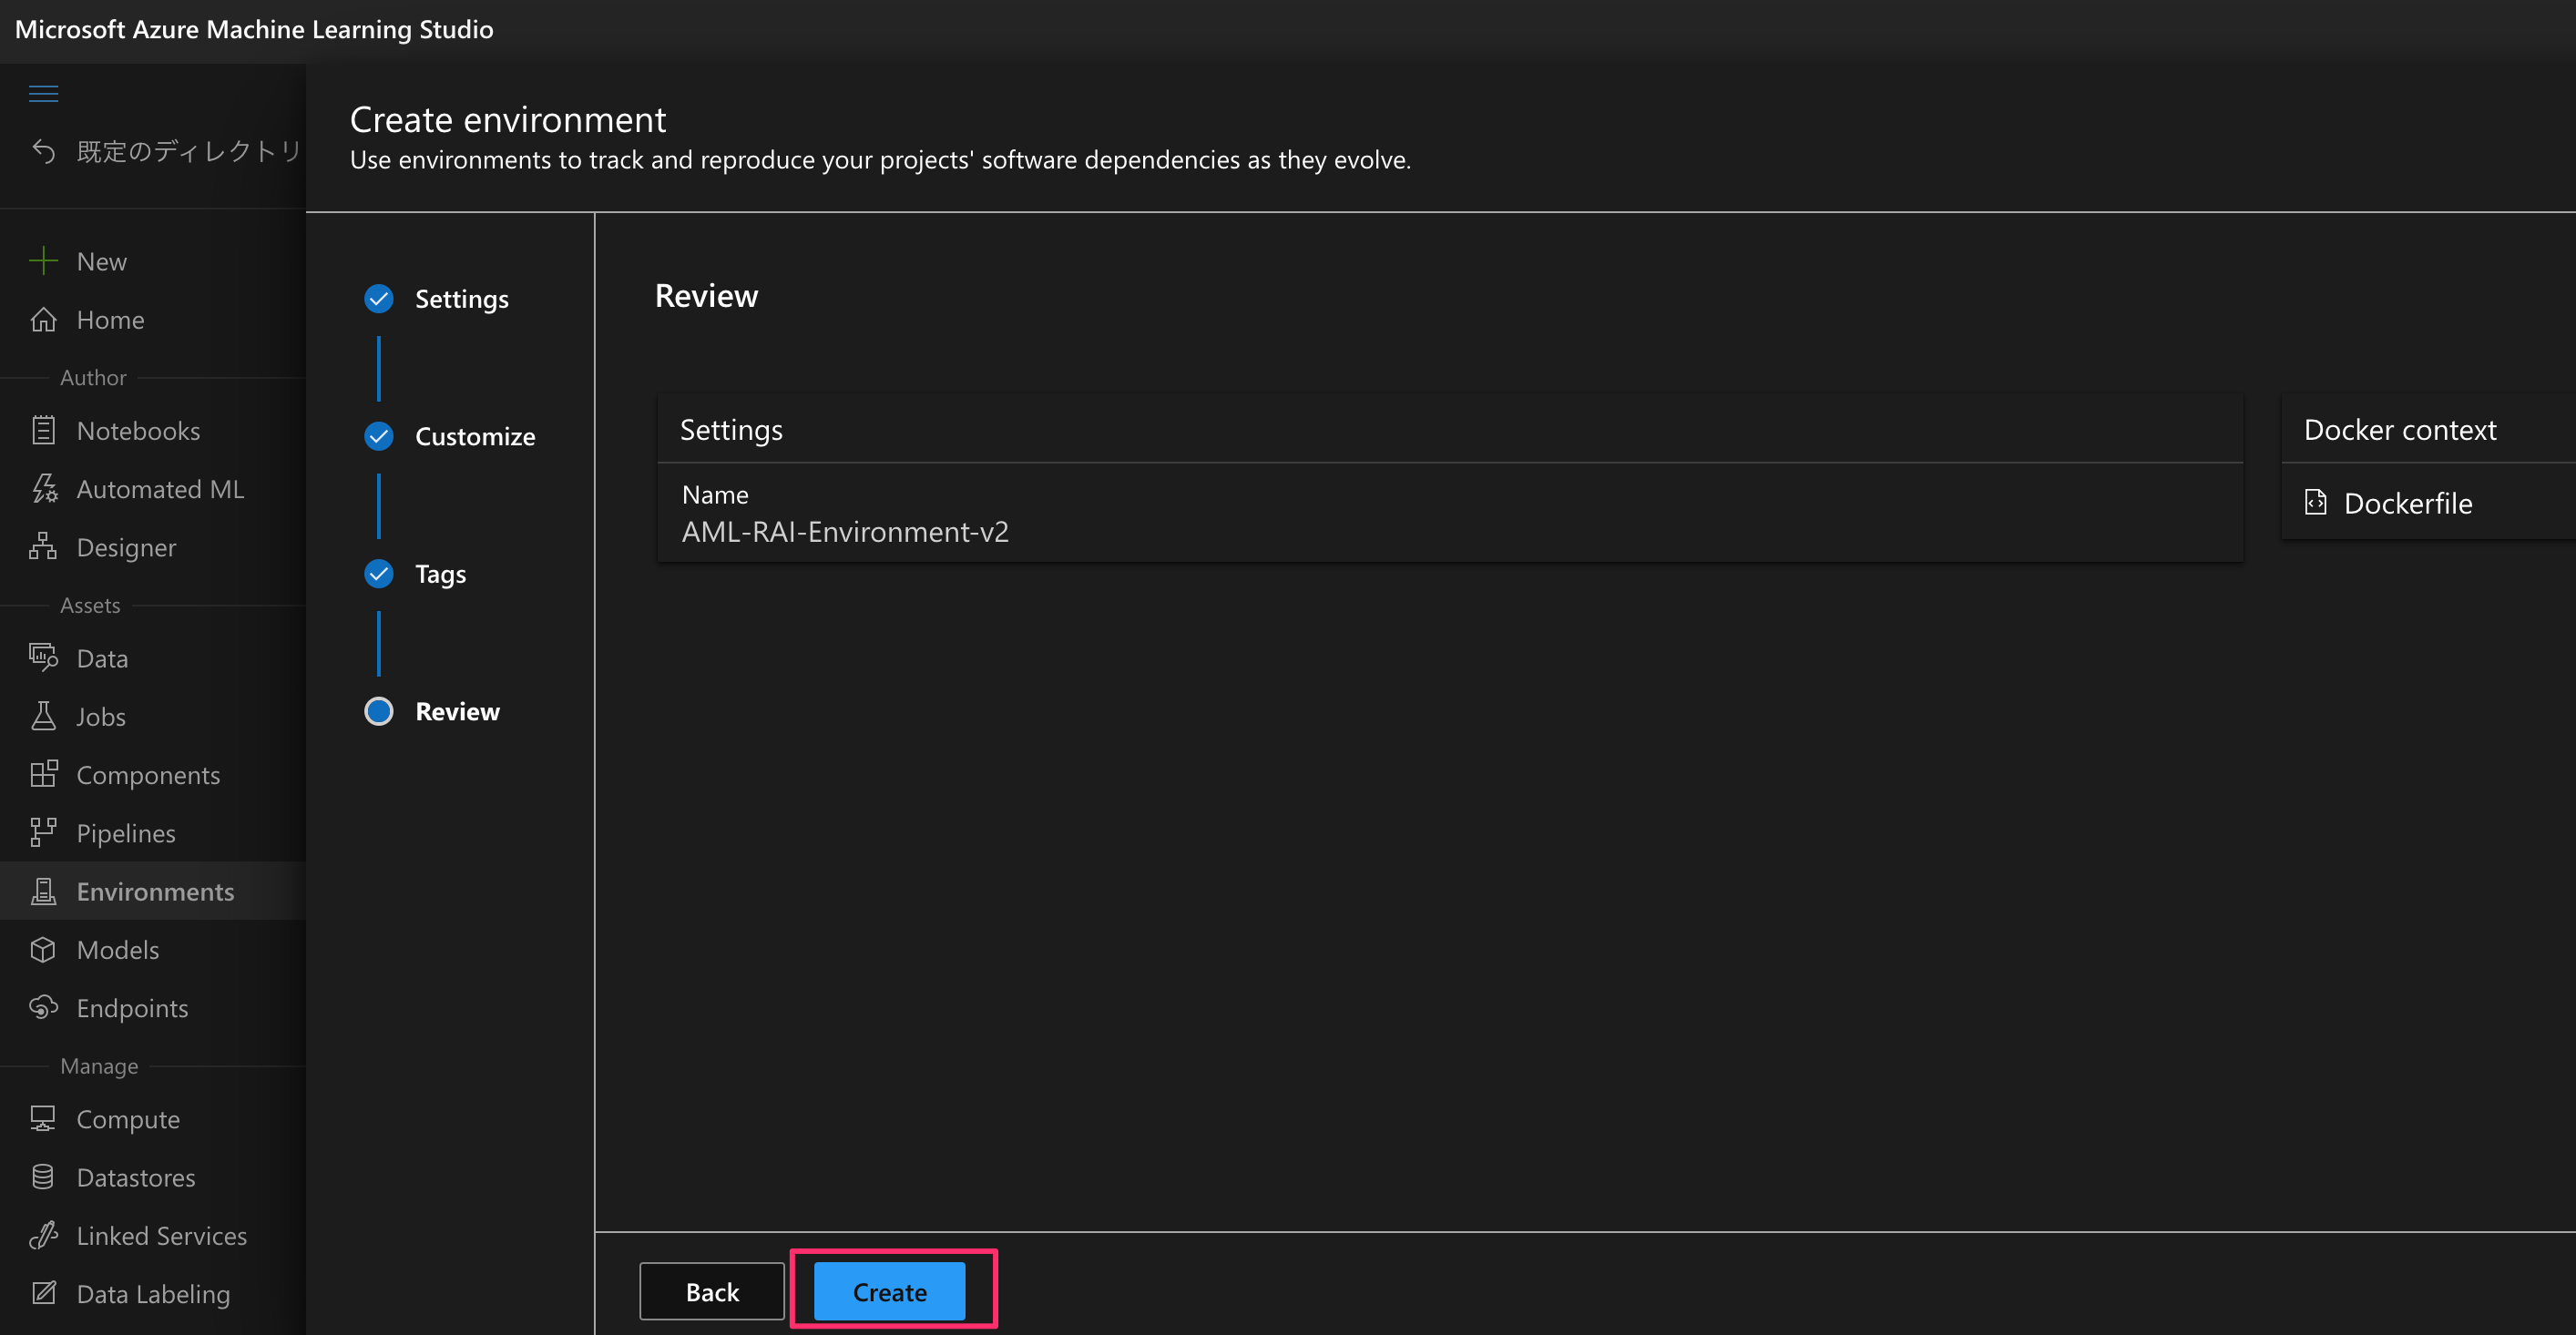Viewport: 2576px width, 1335px height.
Task: Click the green plus New icon
Action: [43, 261]
